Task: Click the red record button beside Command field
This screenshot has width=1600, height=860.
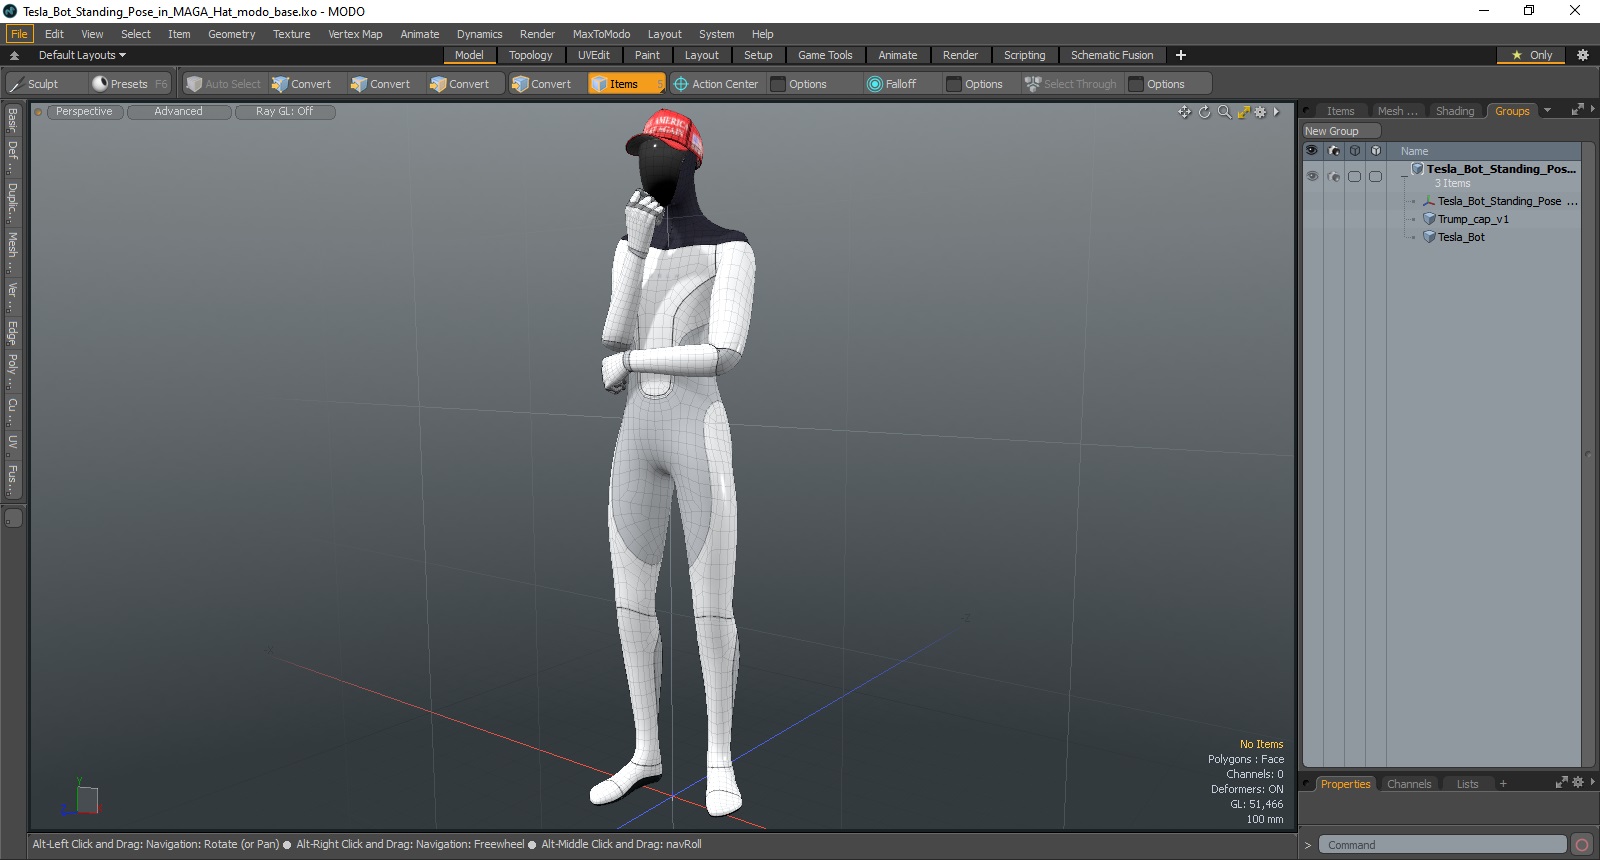Action: click(1582, 845)
